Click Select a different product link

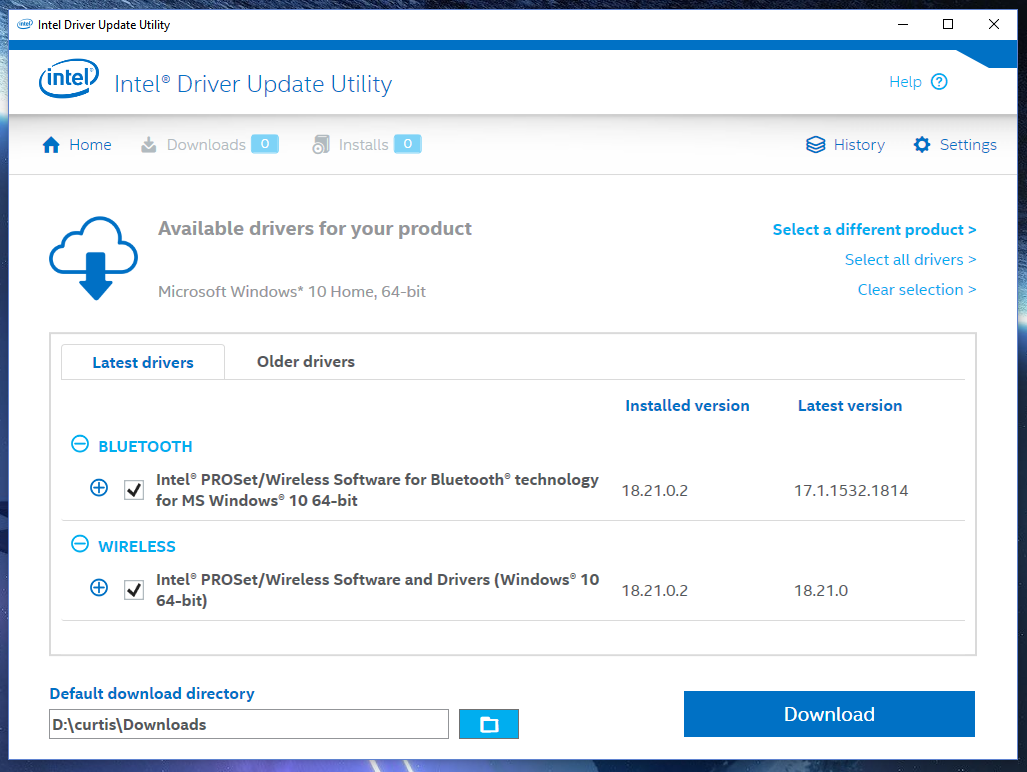pyautogui.click(x=874, y=230)
